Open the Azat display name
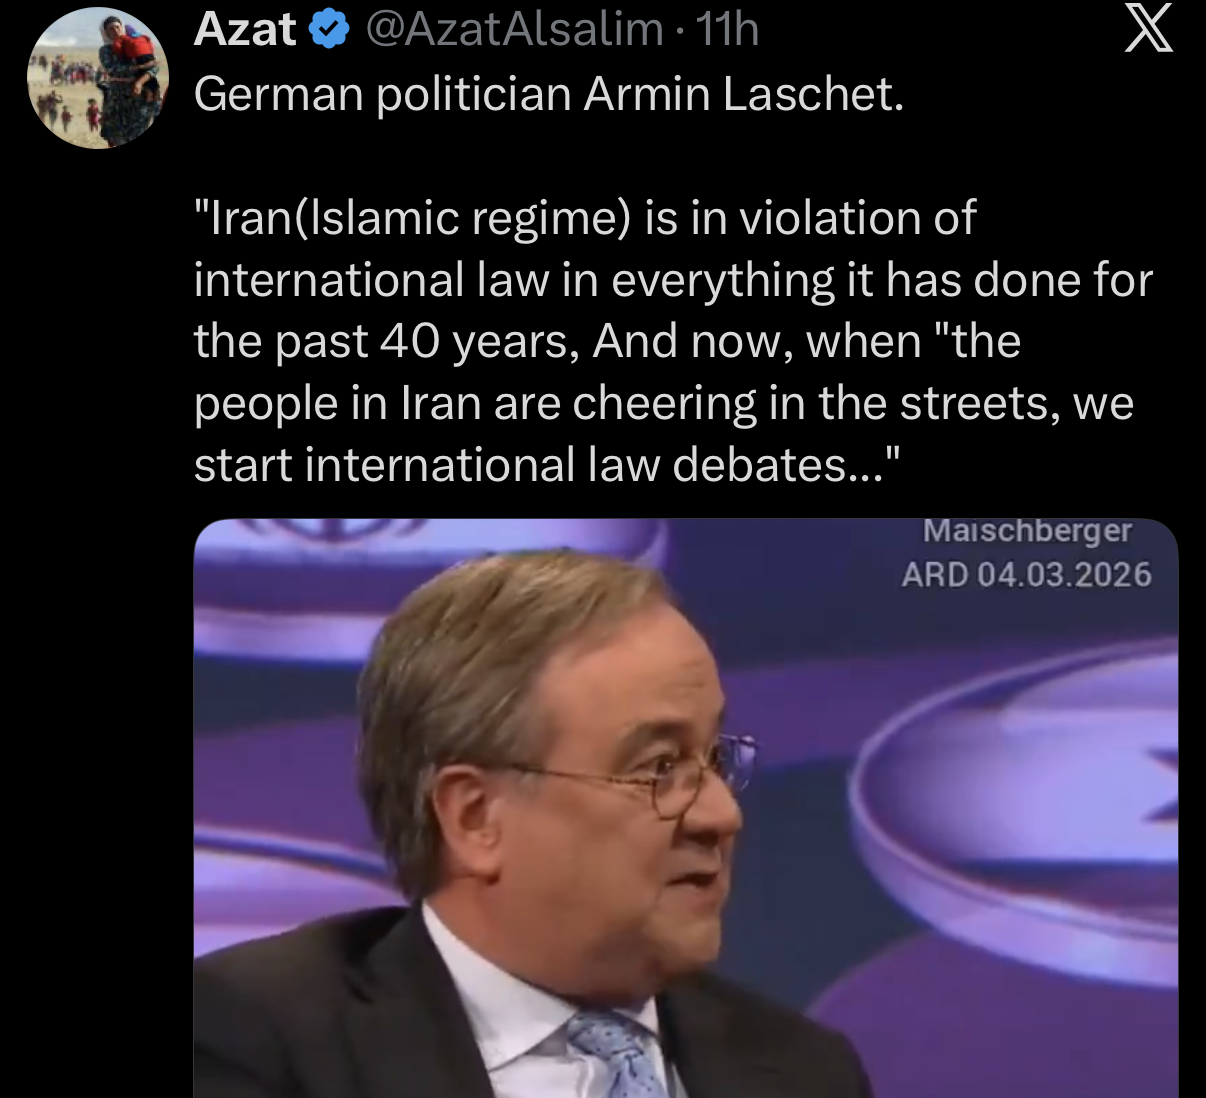The width and height of the screenshot is (1206, 1098). tap(245, 30)
